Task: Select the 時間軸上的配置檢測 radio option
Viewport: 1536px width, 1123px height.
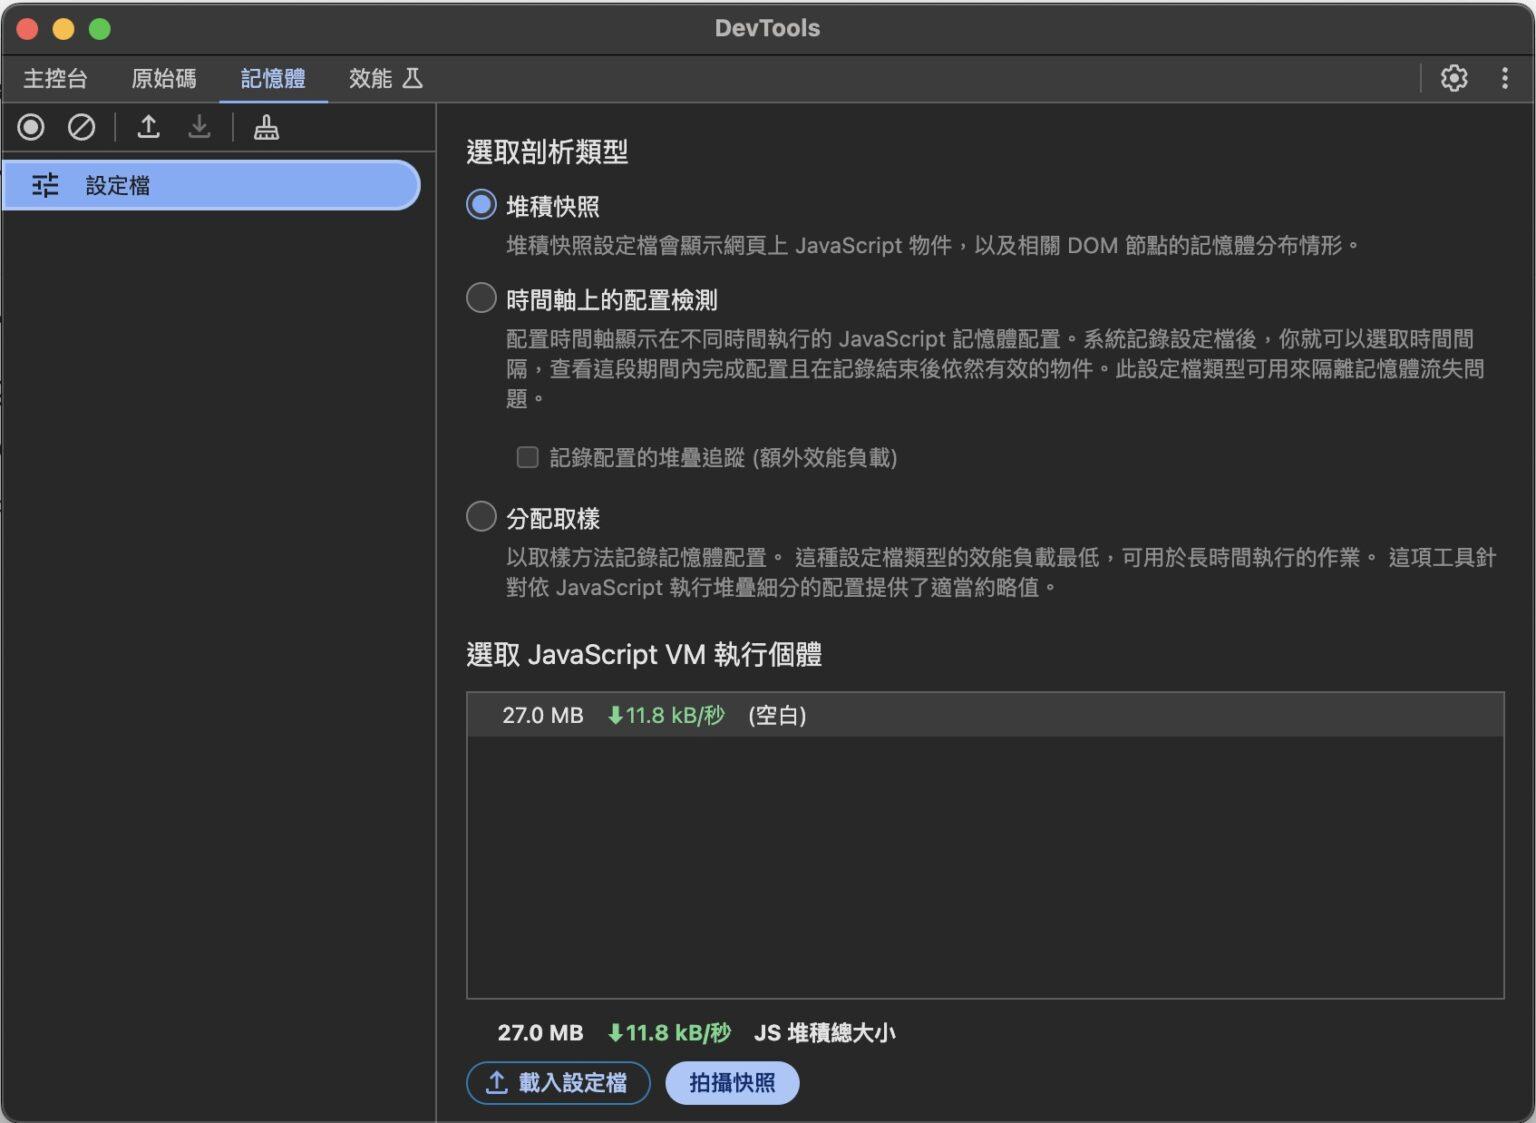Action: pyautogui.click(x=481, y=298)
